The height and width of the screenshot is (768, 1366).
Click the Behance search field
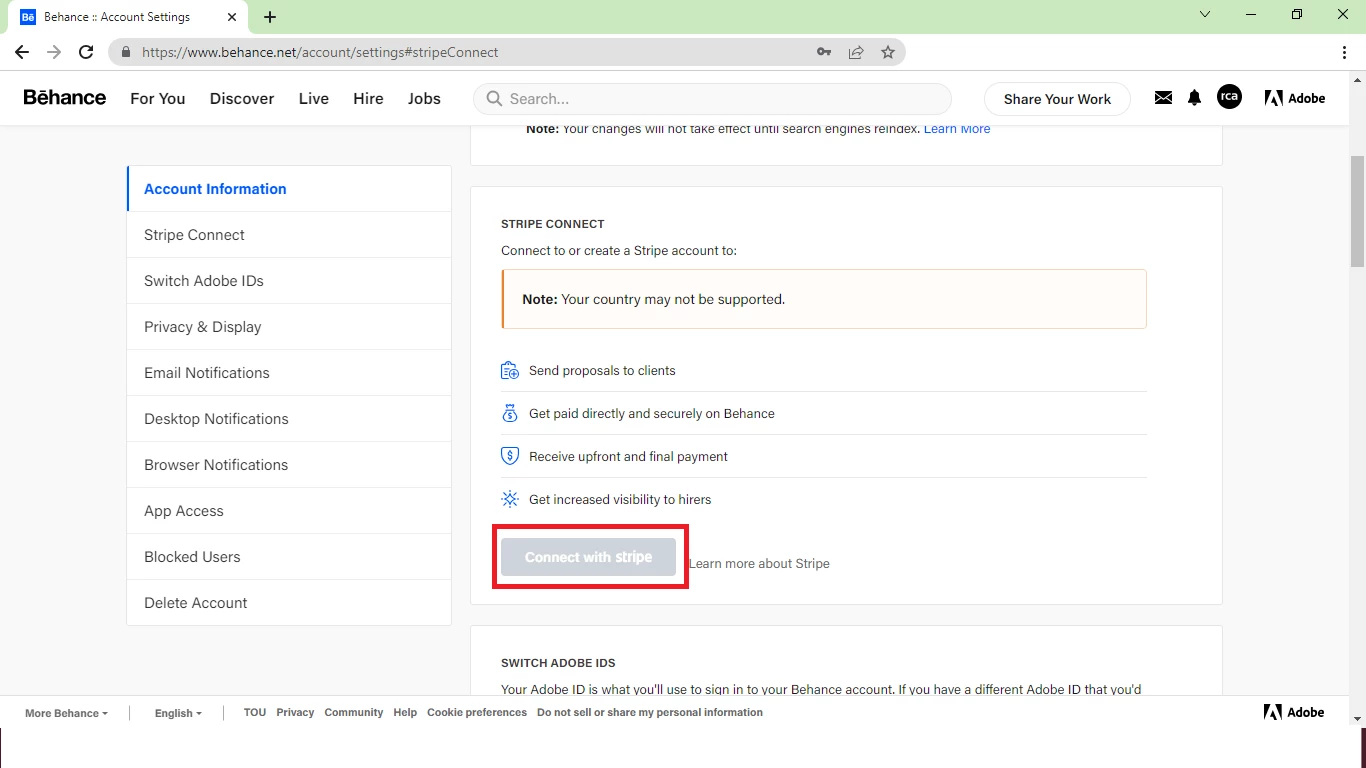coord(712,99)
